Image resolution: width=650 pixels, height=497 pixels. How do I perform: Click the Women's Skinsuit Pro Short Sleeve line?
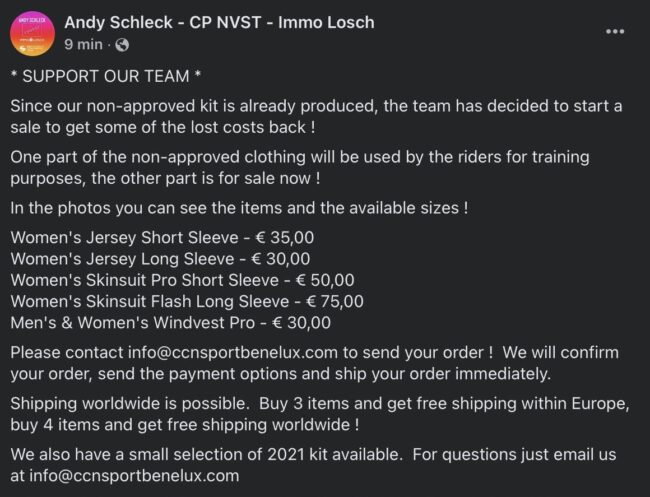tap(182, 280)
